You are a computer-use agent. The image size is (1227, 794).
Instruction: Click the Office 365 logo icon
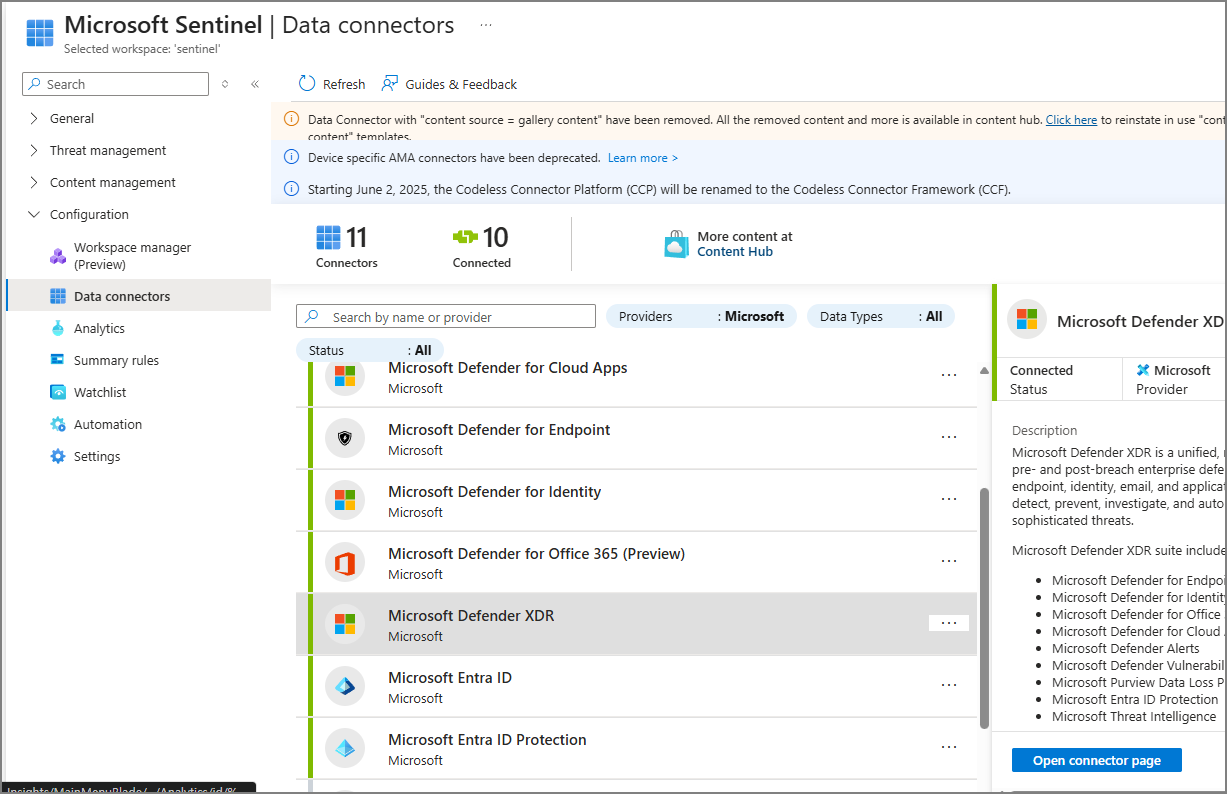(x=345, y=563)
